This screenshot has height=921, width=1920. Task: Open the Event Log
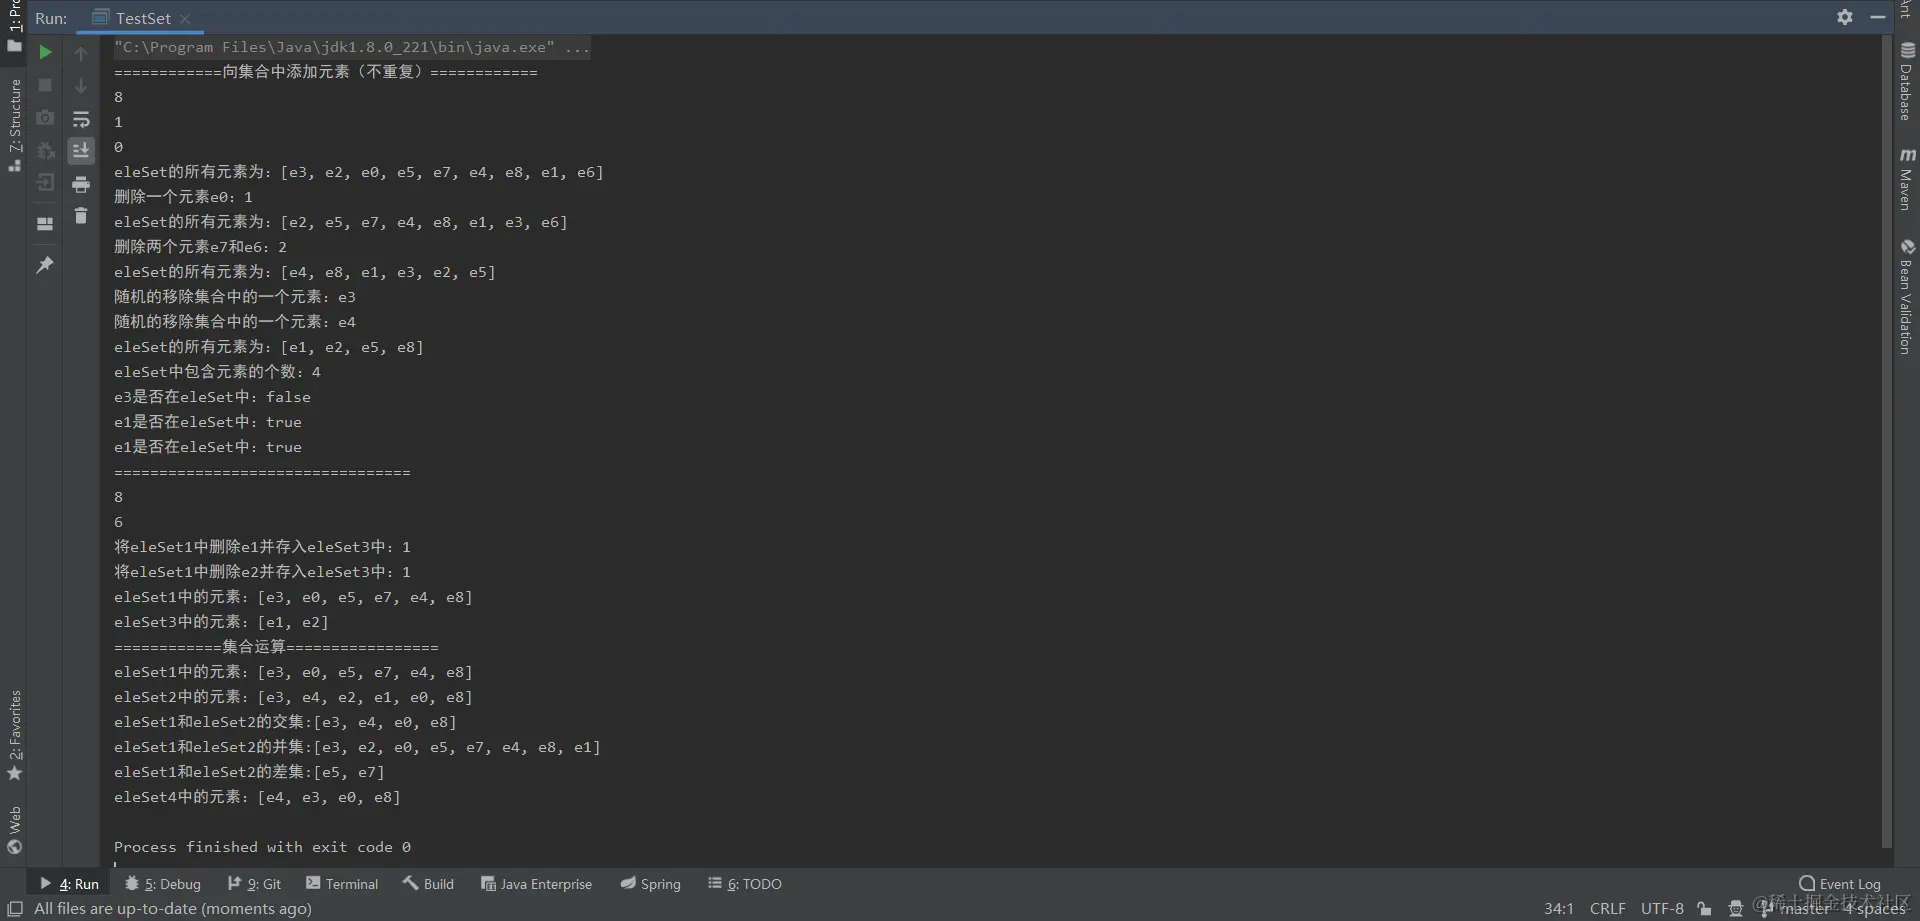(x=1840, y=884)
